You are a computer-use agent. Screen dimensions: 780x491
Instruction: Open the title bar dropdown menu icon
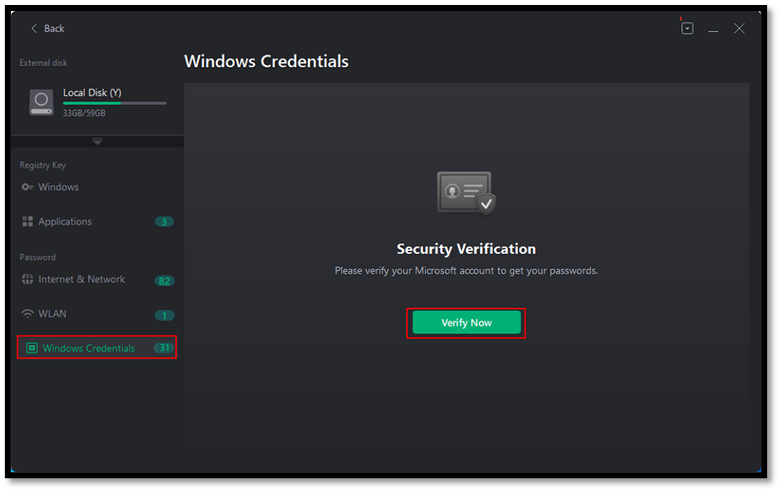pos(687,28)
